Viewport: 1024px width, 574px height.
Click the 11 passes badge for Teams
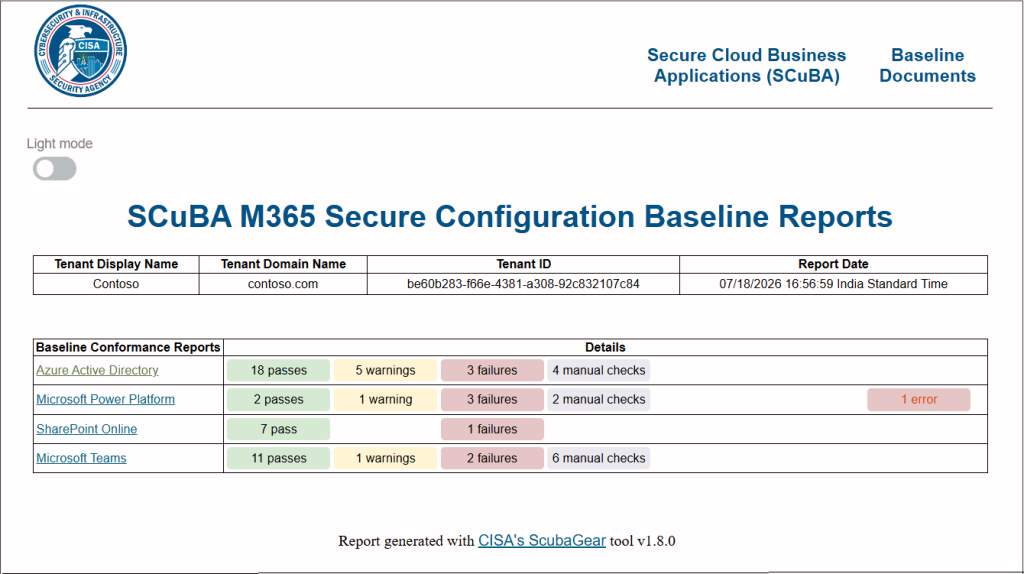(x=278, y=458)
